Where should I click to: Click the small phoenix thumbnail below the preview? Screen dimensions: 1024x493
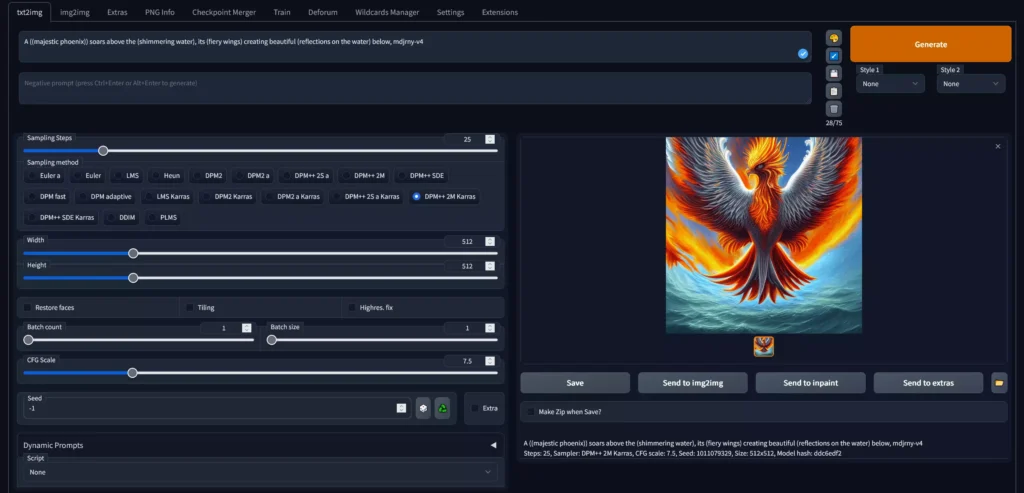click(764, 346)
